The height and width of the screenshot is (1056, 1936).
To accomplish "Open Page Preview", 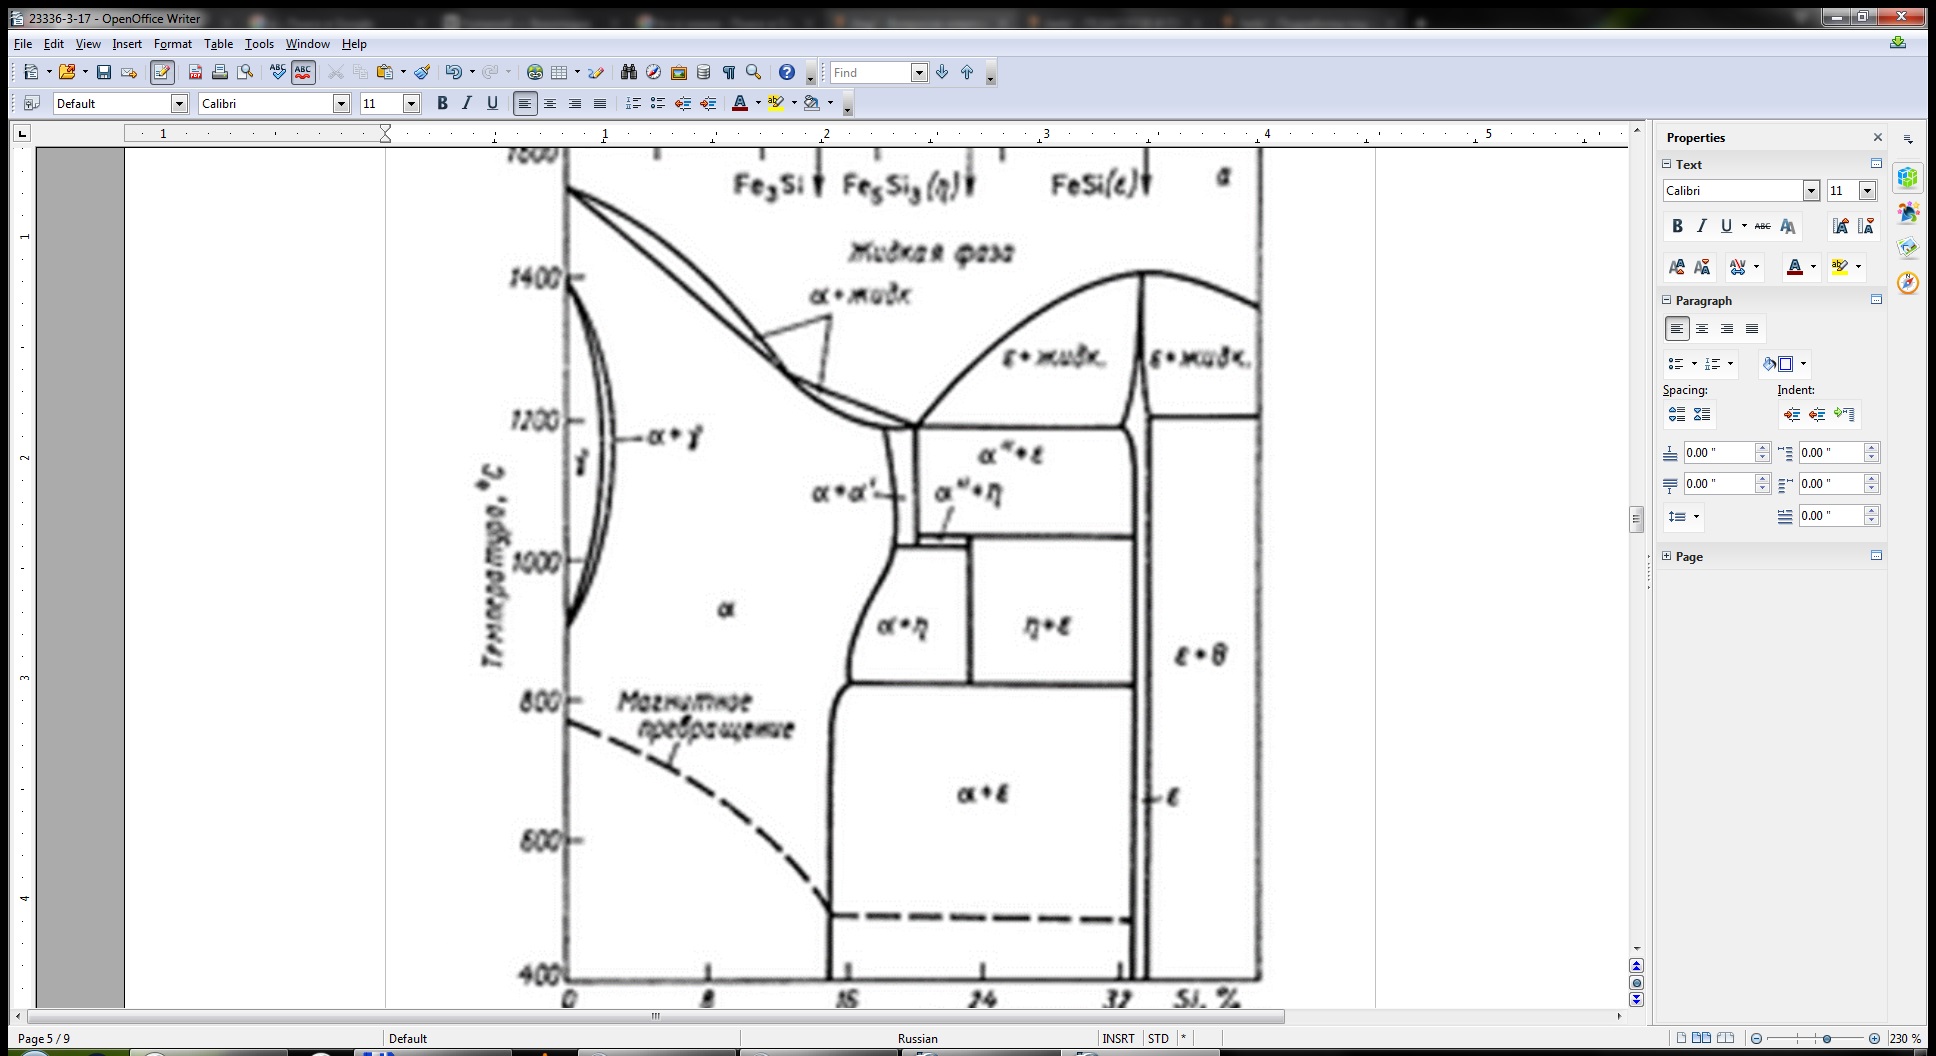I will coord(245,72).
